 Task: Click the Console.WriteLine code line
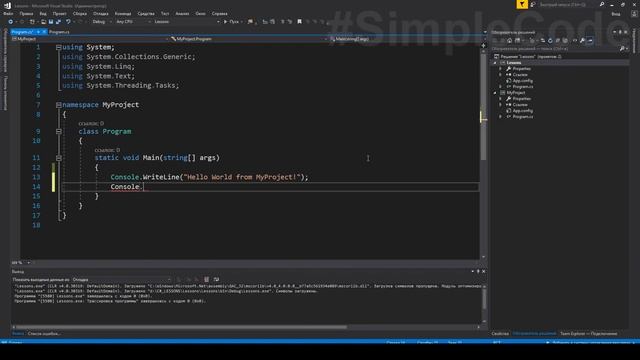pyautogui.click(x=209, y=177)
